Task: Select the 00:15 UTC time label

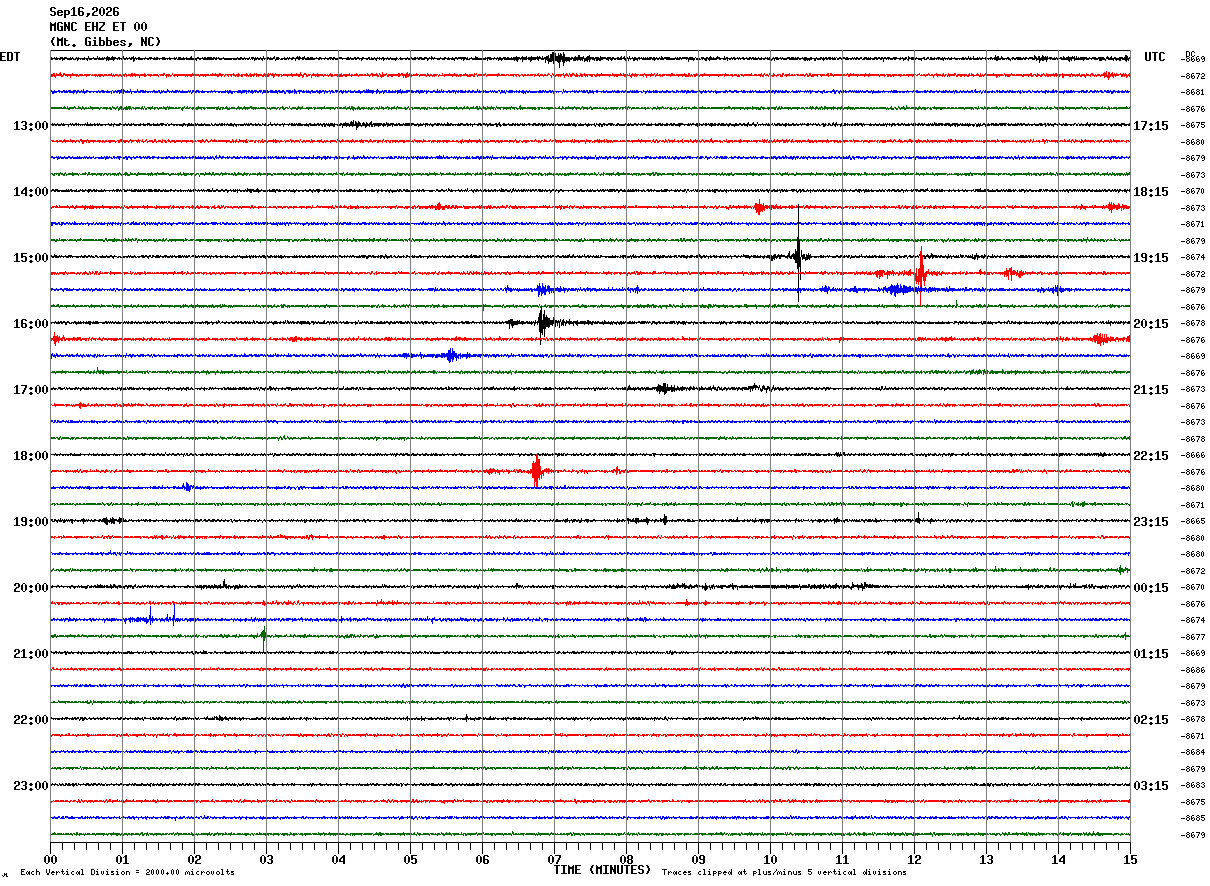Action: coord(1150,588)
